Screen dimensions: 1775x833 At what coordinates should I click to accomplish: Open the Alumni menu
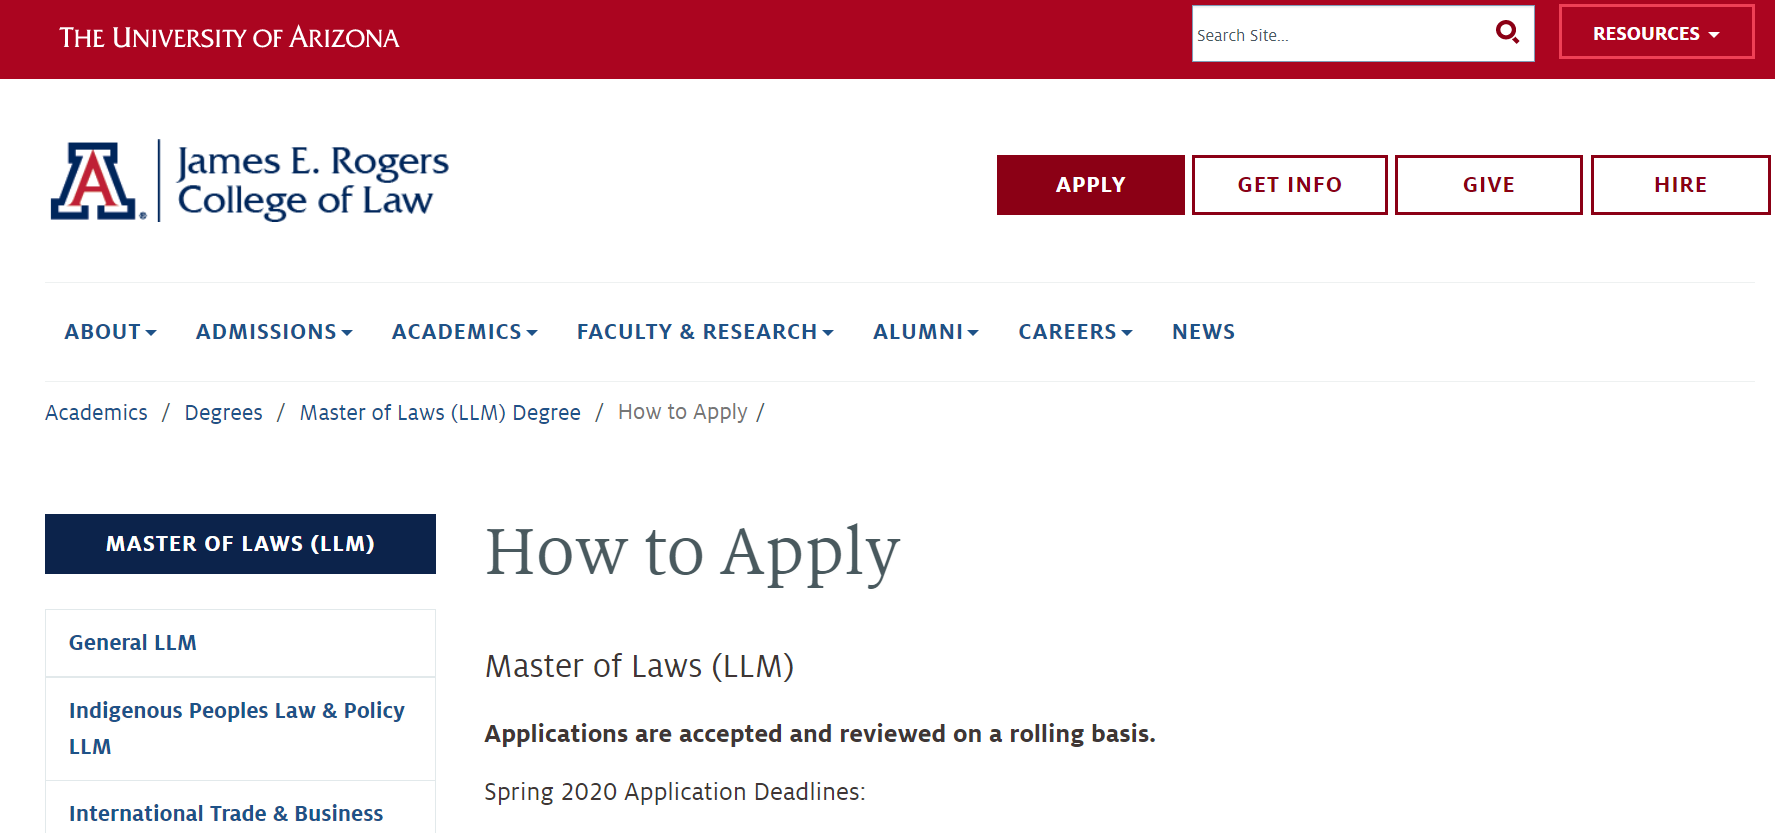(x=926, y=332)
